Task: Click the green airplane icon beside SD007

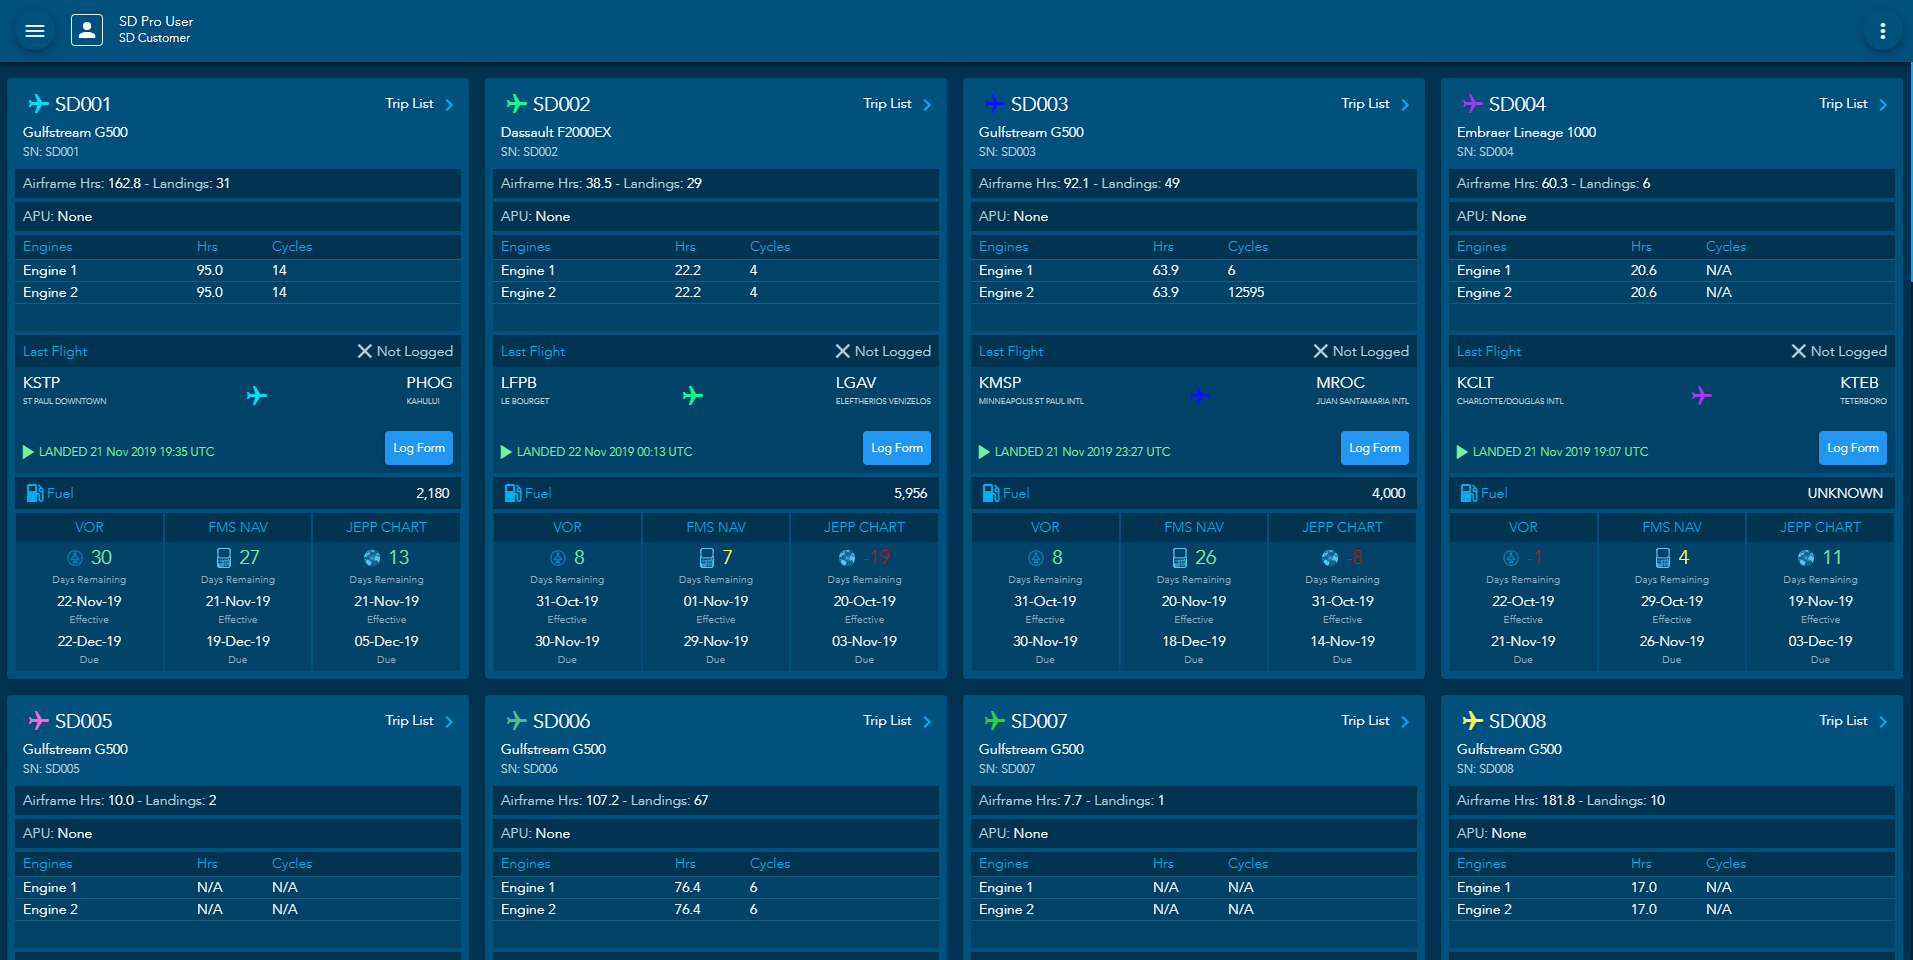Action: pos(994,720)
